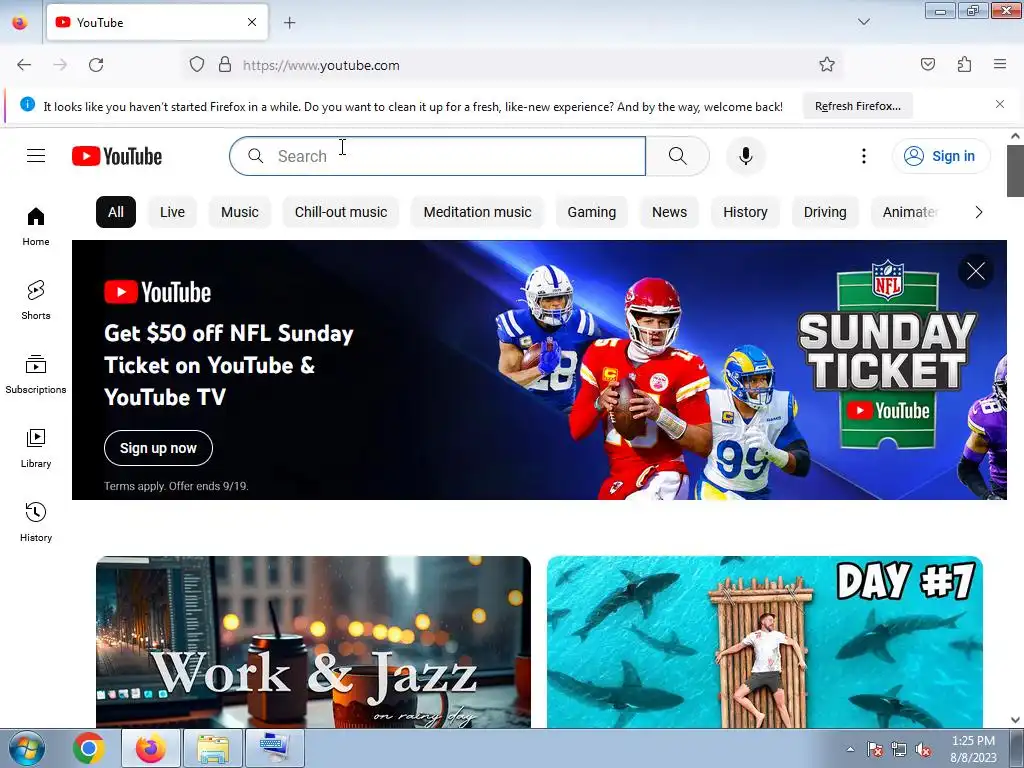The width and height of the screenshot is (1024, 768).
Task: Expand the list all tabs chevron
Action: click(863, 22)
